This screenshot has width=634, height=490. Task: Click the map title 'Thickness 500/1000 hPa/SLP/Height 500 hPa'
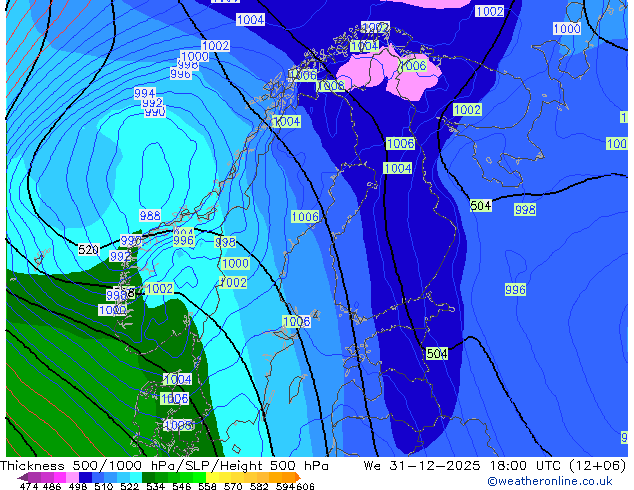point(164,466)
